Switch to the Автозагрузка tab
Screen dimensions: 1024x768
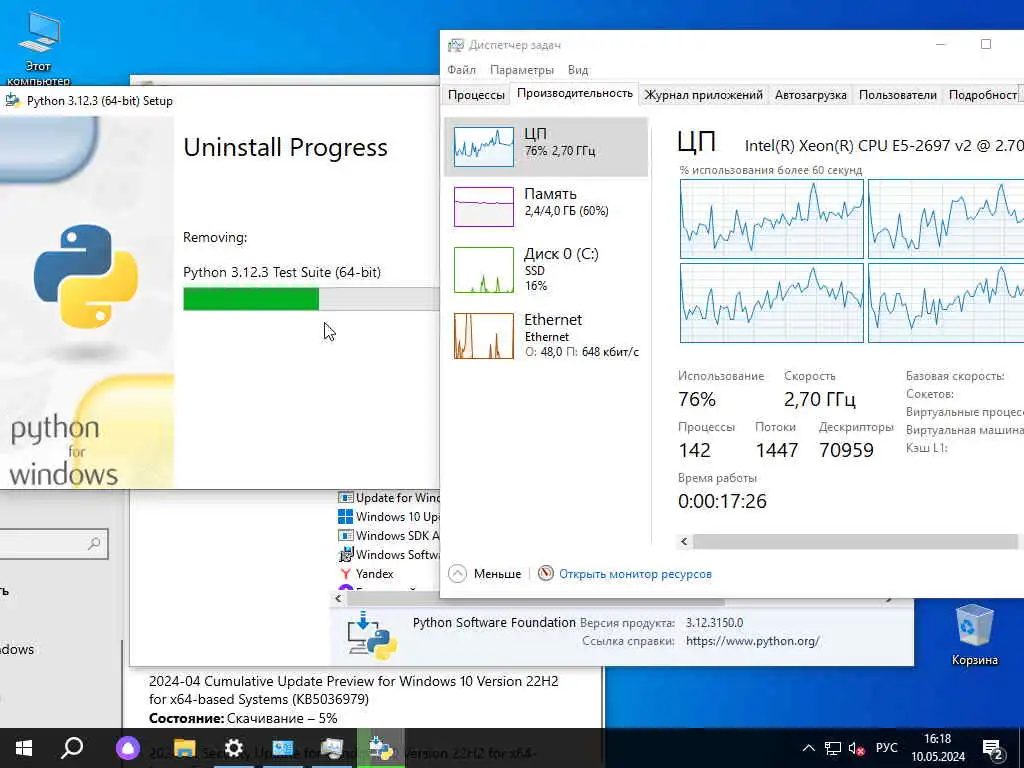810,95
